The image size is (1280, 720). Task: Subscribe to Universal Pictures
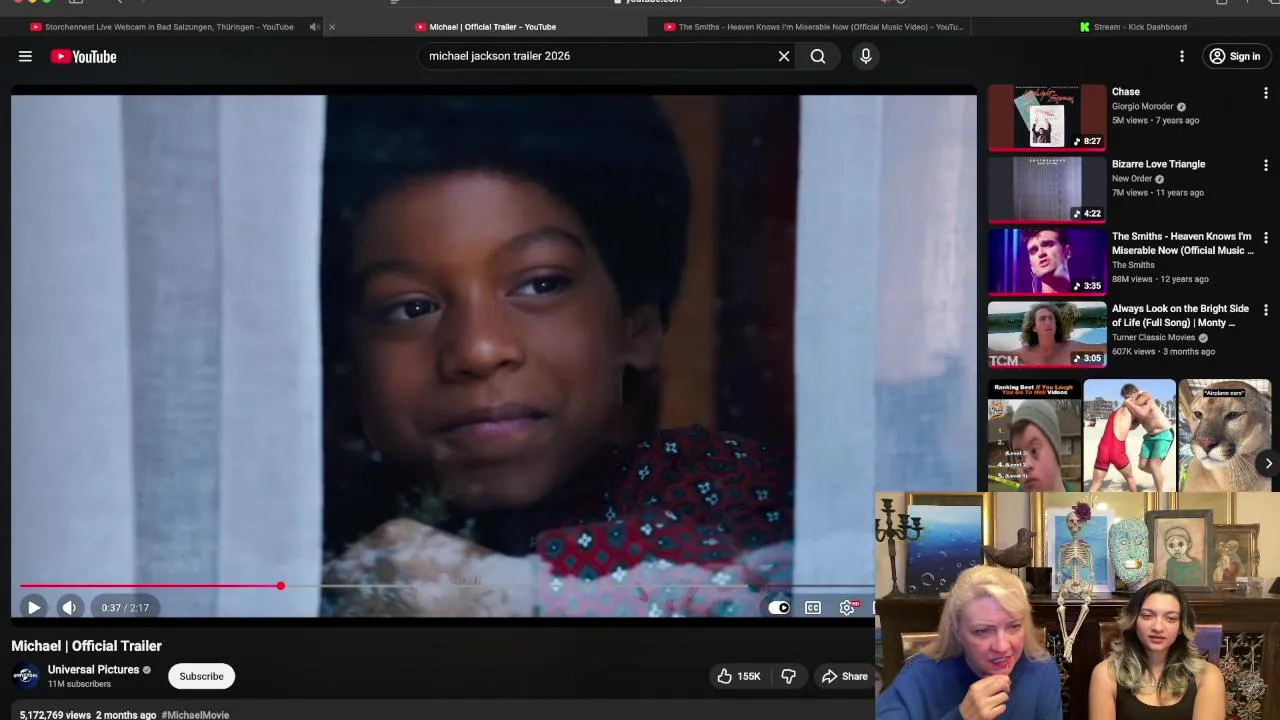tap(201, 676)
